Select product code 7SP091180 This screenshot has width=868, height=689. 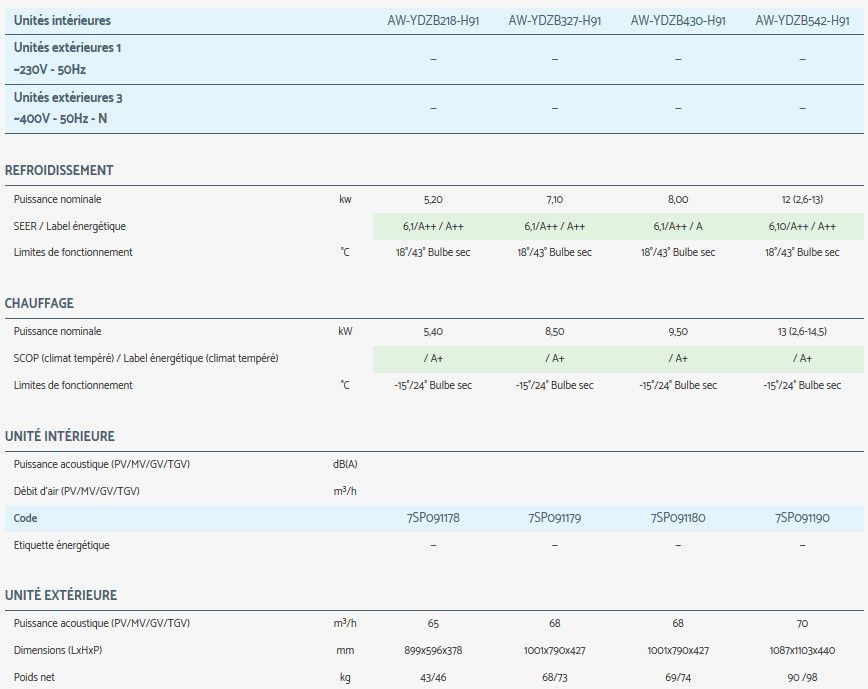coord(678,518)
